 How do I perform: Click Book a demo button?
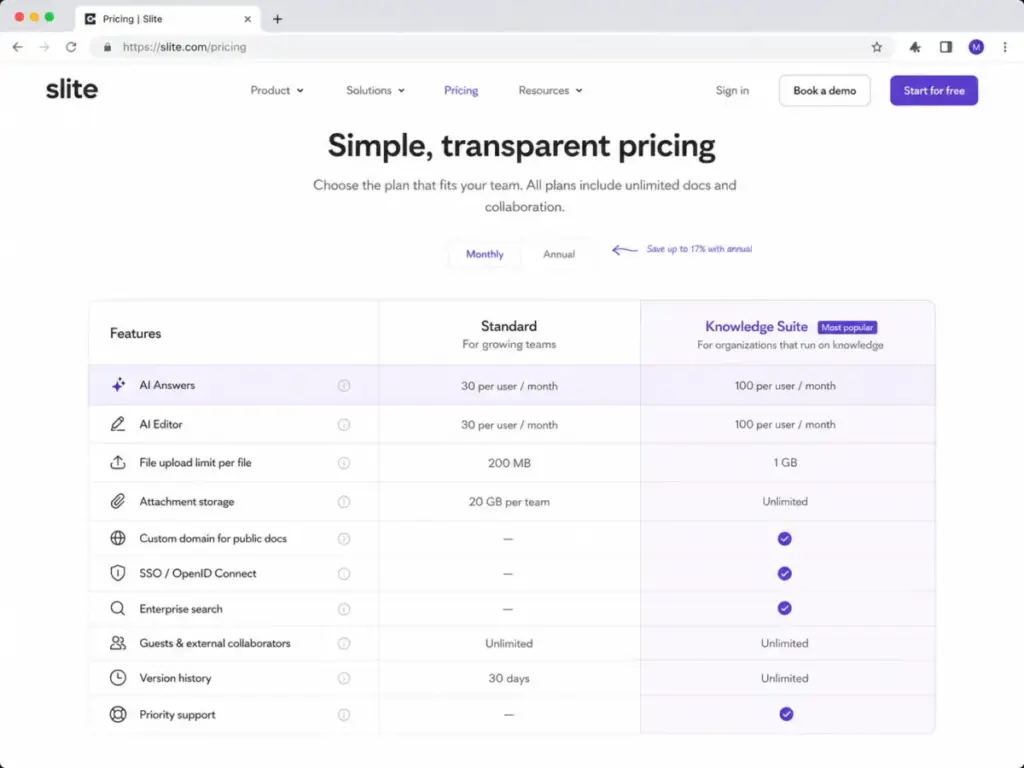point(824,90)
